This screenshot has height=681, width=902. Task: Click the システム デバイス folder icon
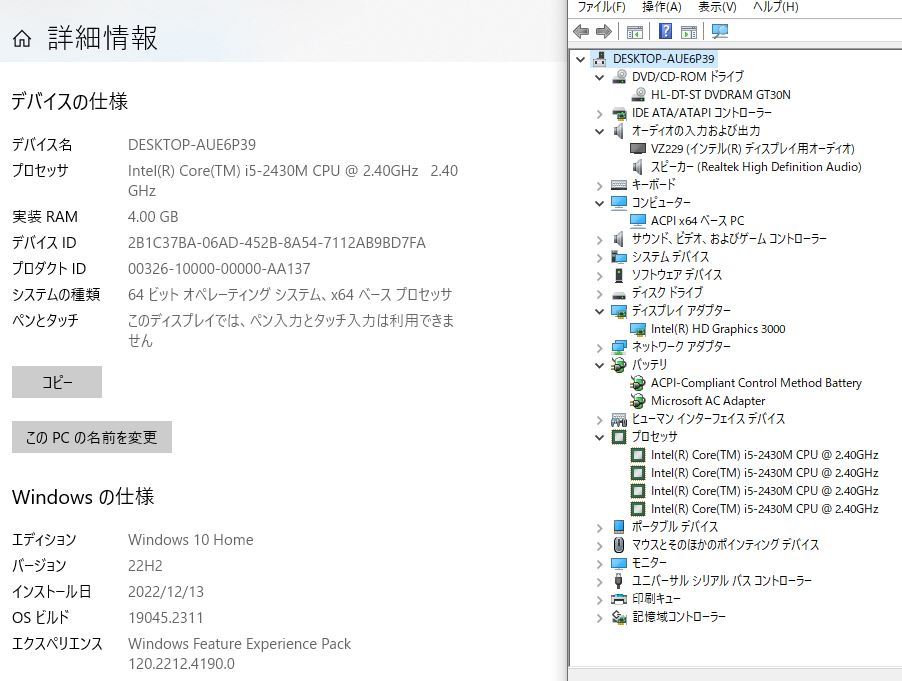pyautogui.click(x=619, y=257)
